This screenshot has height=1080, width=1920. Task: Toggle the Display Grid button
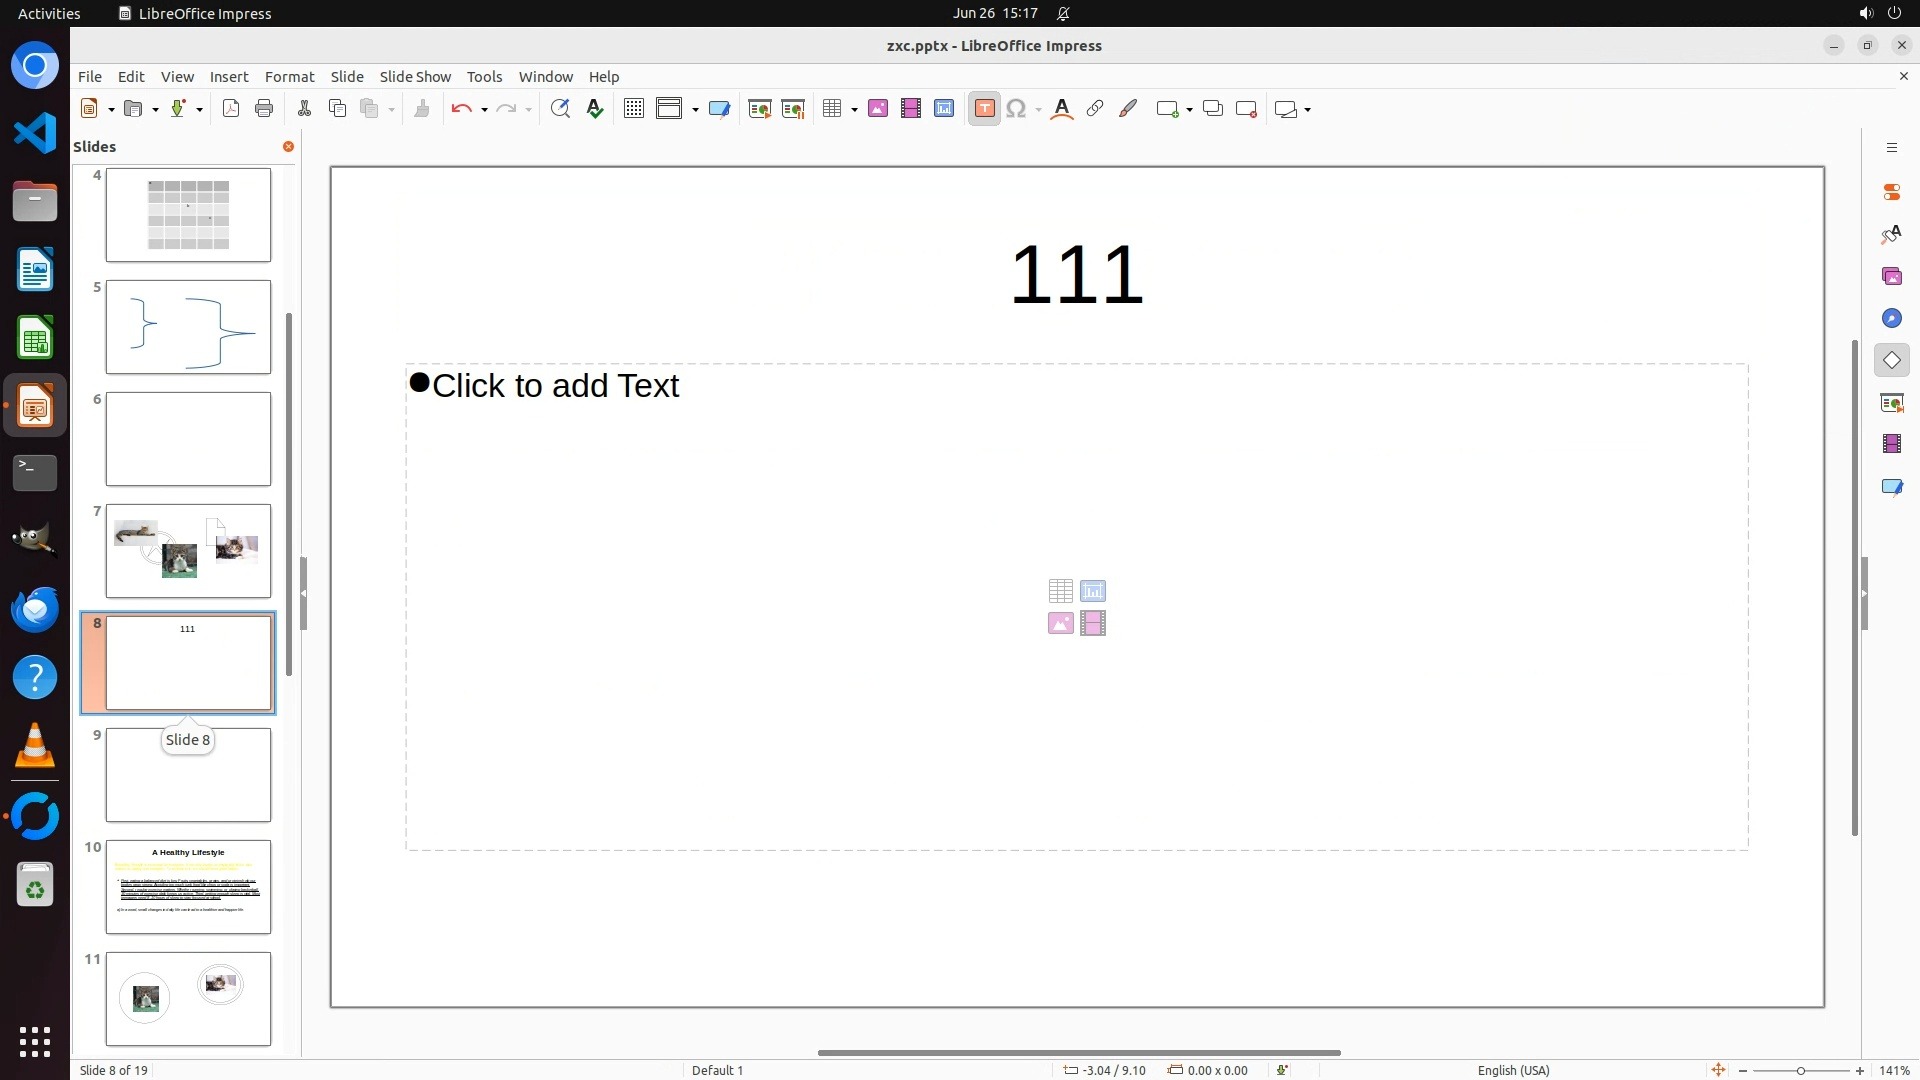click(x=633, y=109)
